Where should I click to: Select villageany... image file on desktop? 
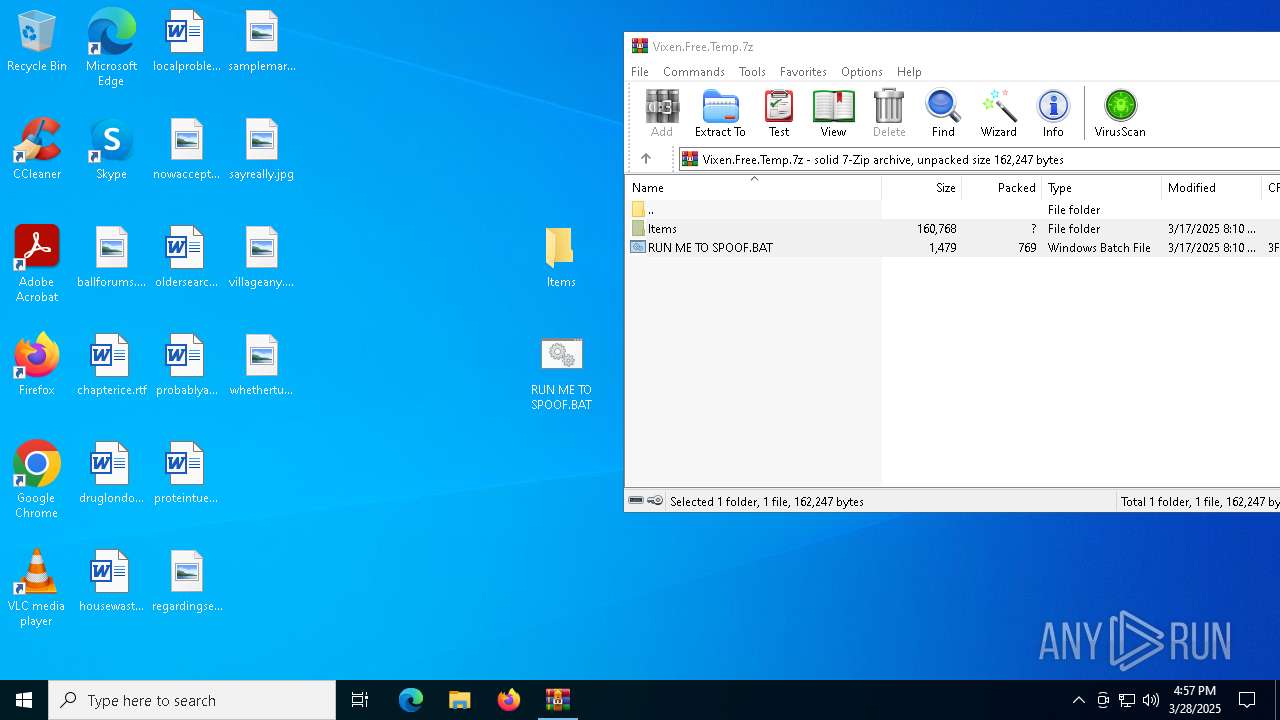coord(261,258)
